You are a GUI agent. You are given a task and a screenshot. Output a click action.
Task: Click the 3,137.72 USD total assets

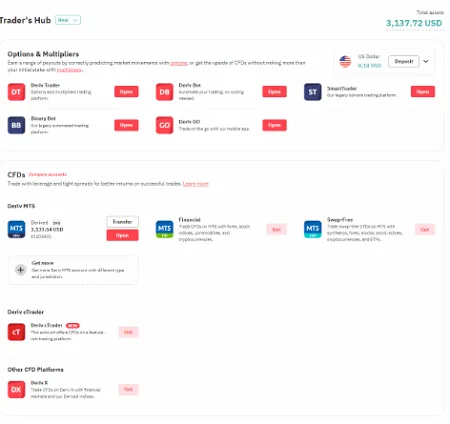pyautogui.click(x=414, y=23)
